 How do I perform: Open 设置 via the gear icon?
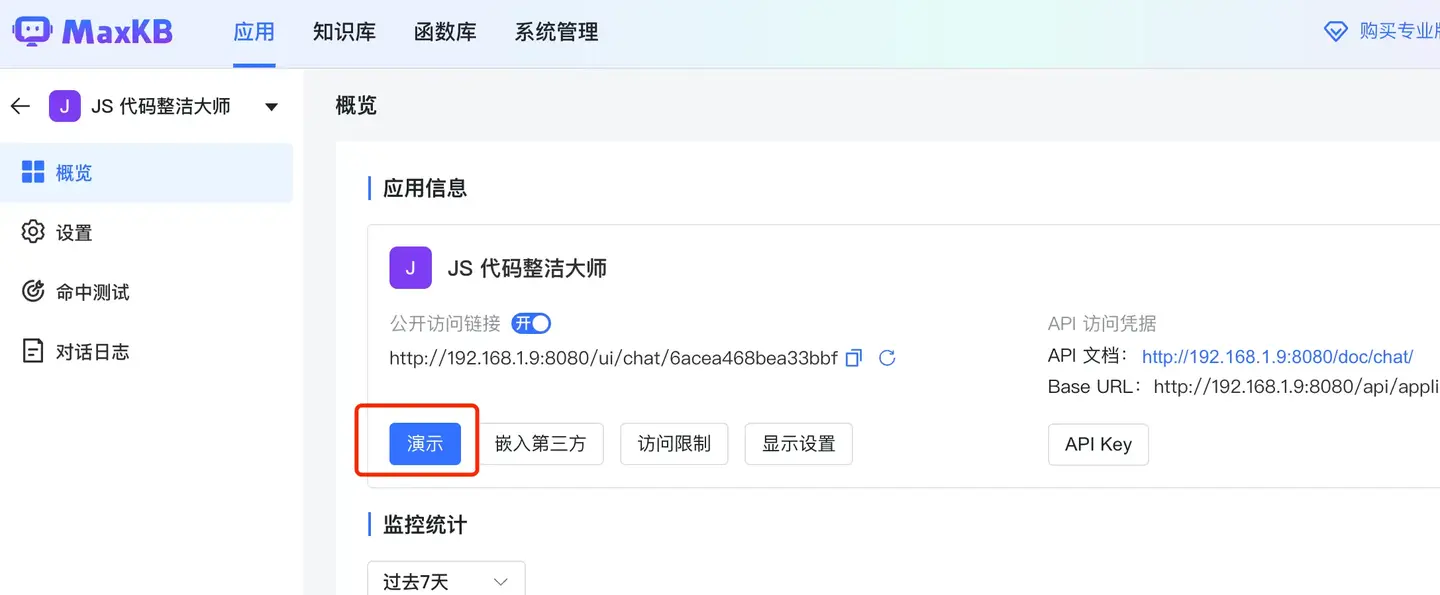33,231
